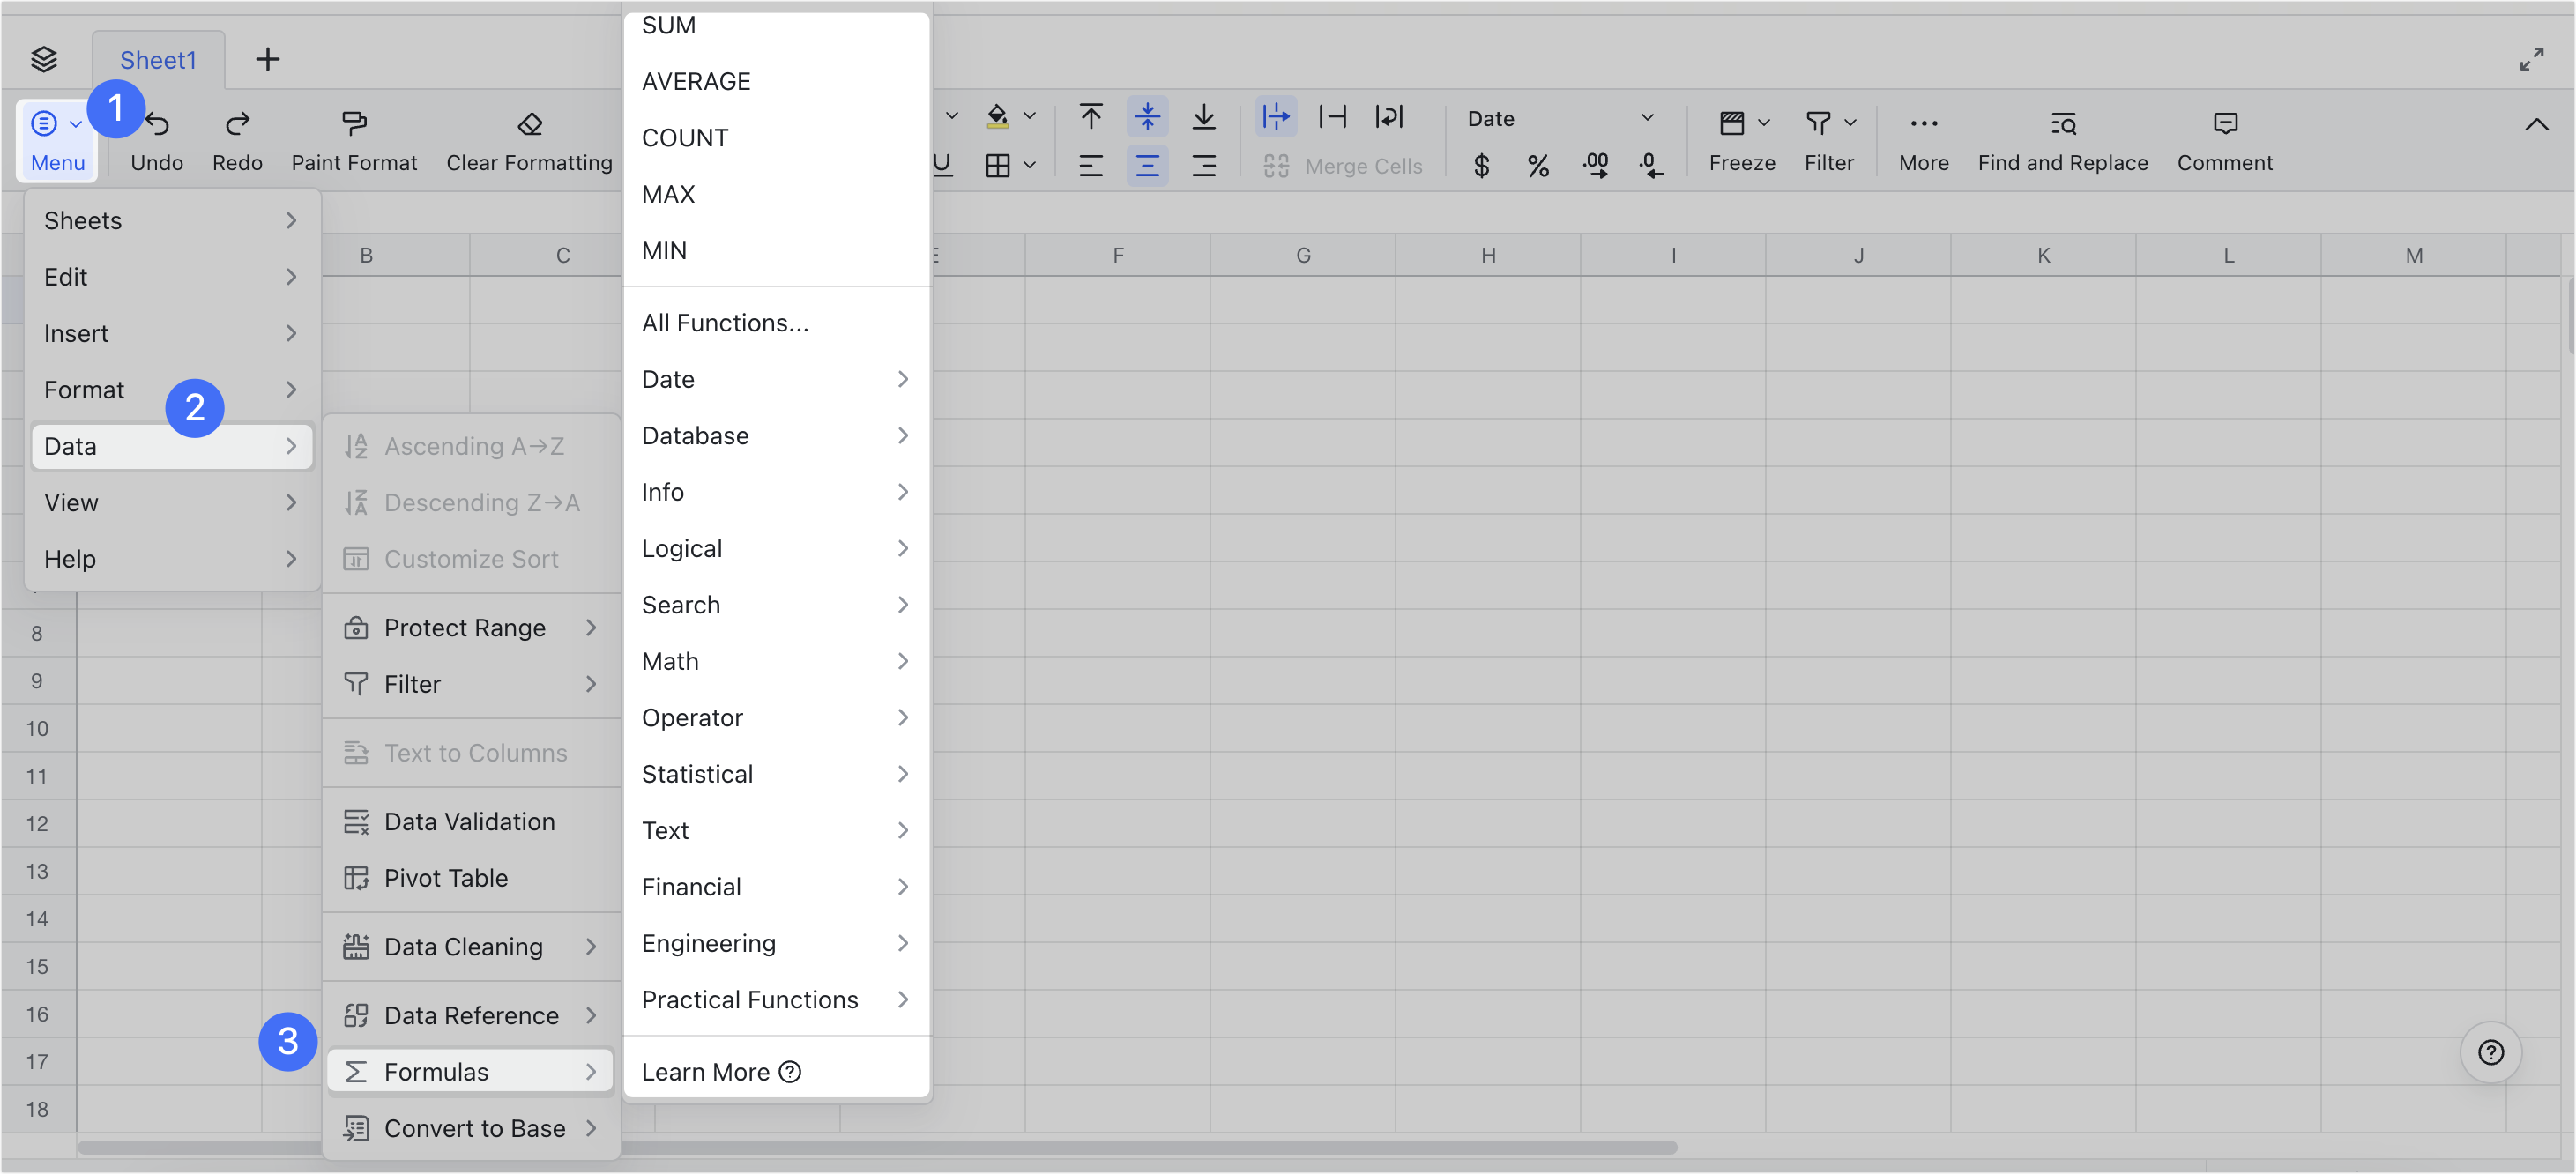Open the Format menu entry
Image resolution: width=2576 pixels, height=1174 pixels.
(85, 389)
